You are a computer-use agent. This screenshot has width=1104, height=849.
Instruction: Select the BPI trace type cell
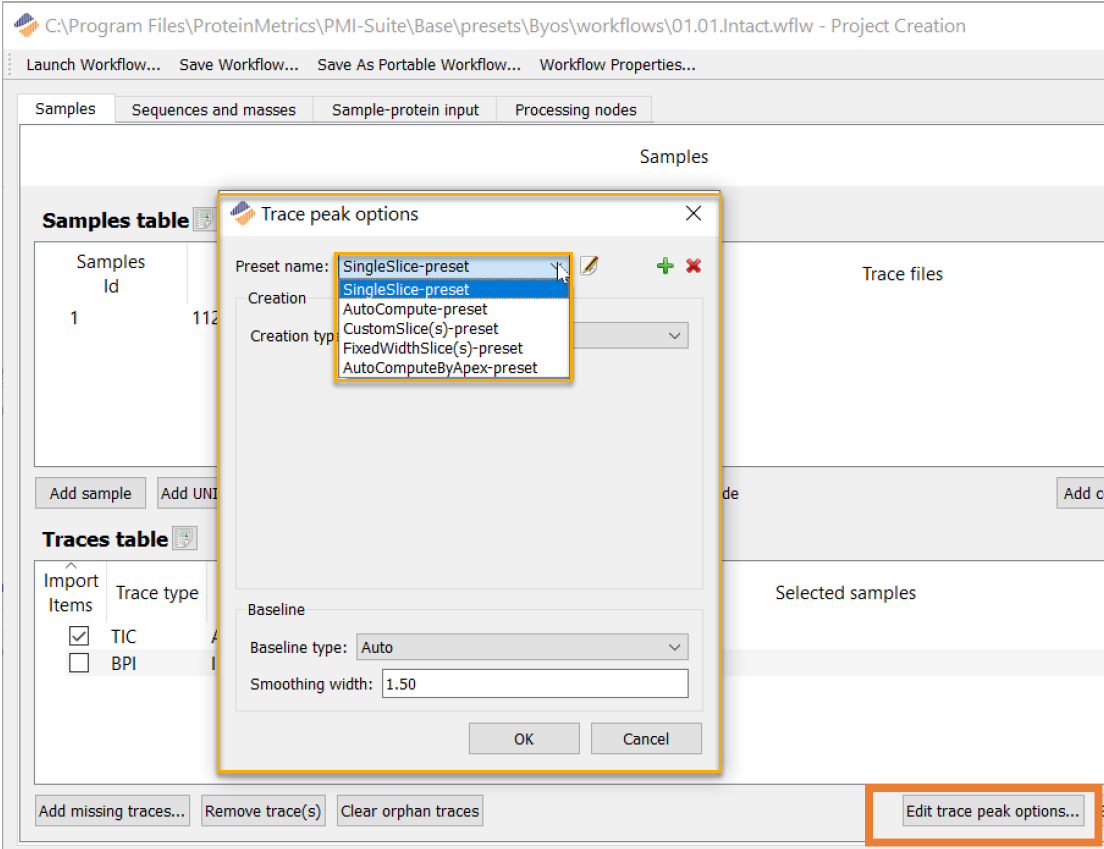[x=124, y=663]
